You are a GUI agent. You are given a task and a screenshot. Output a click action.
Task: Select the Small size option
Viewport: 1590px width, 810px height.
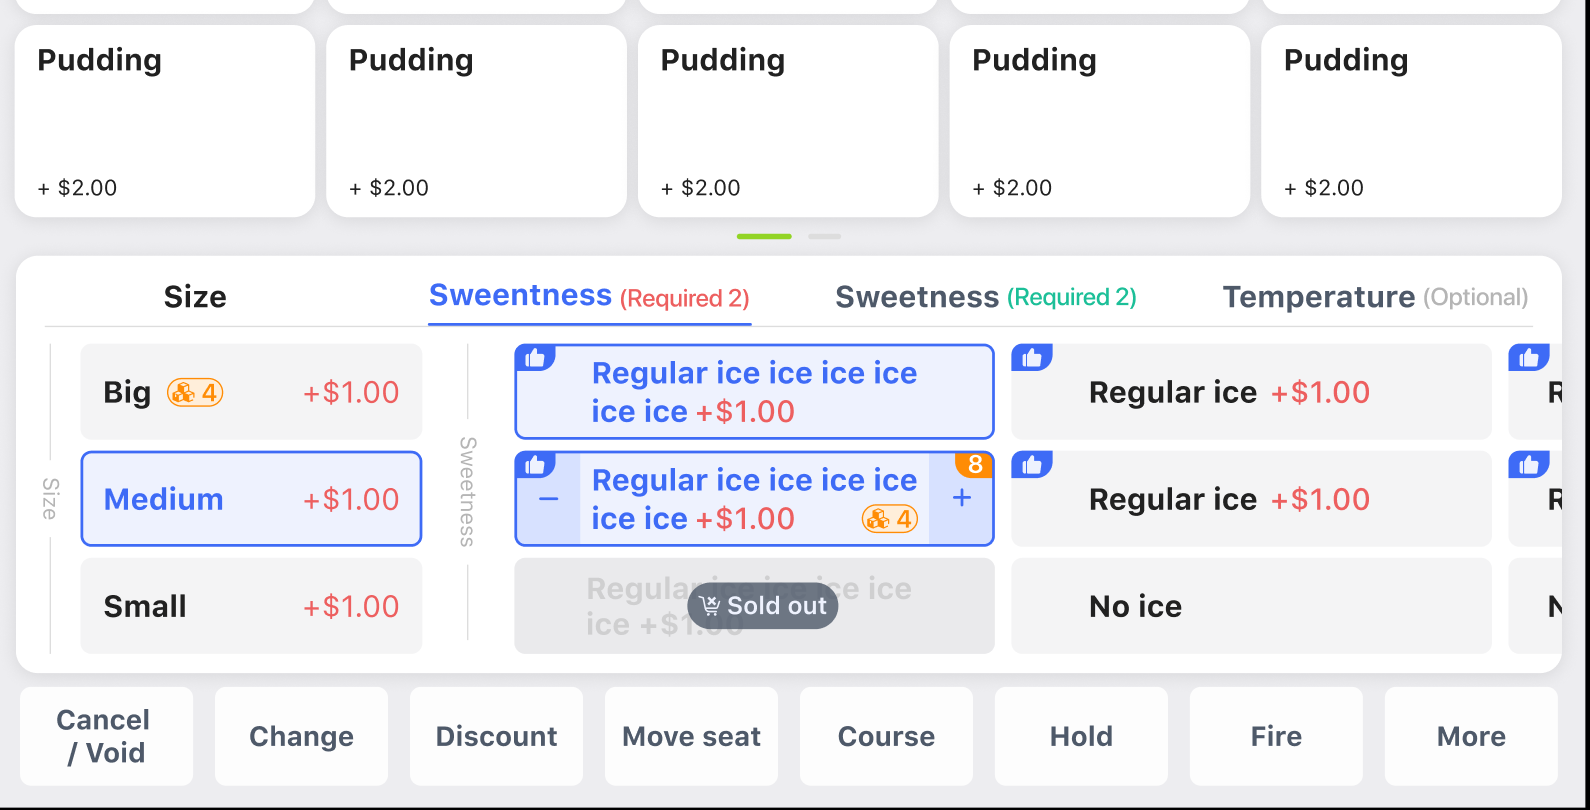click(251, 606)
